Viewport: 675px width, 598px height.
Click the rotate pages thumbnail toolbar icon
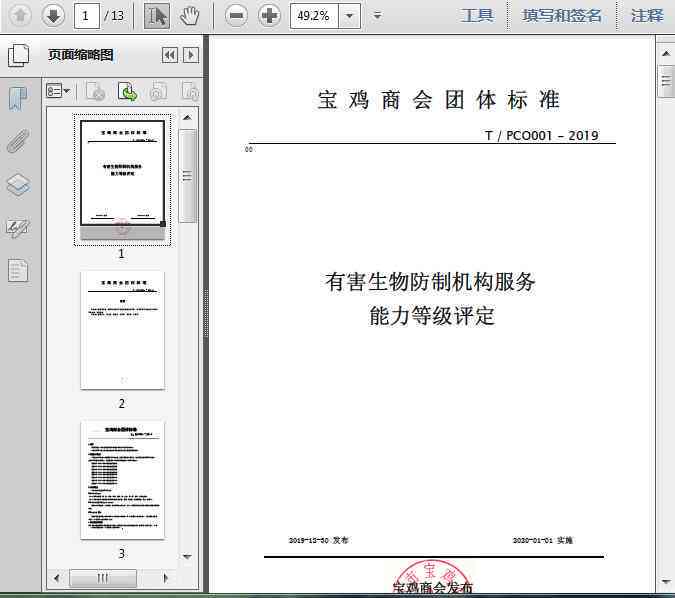[x=96, y=91]
